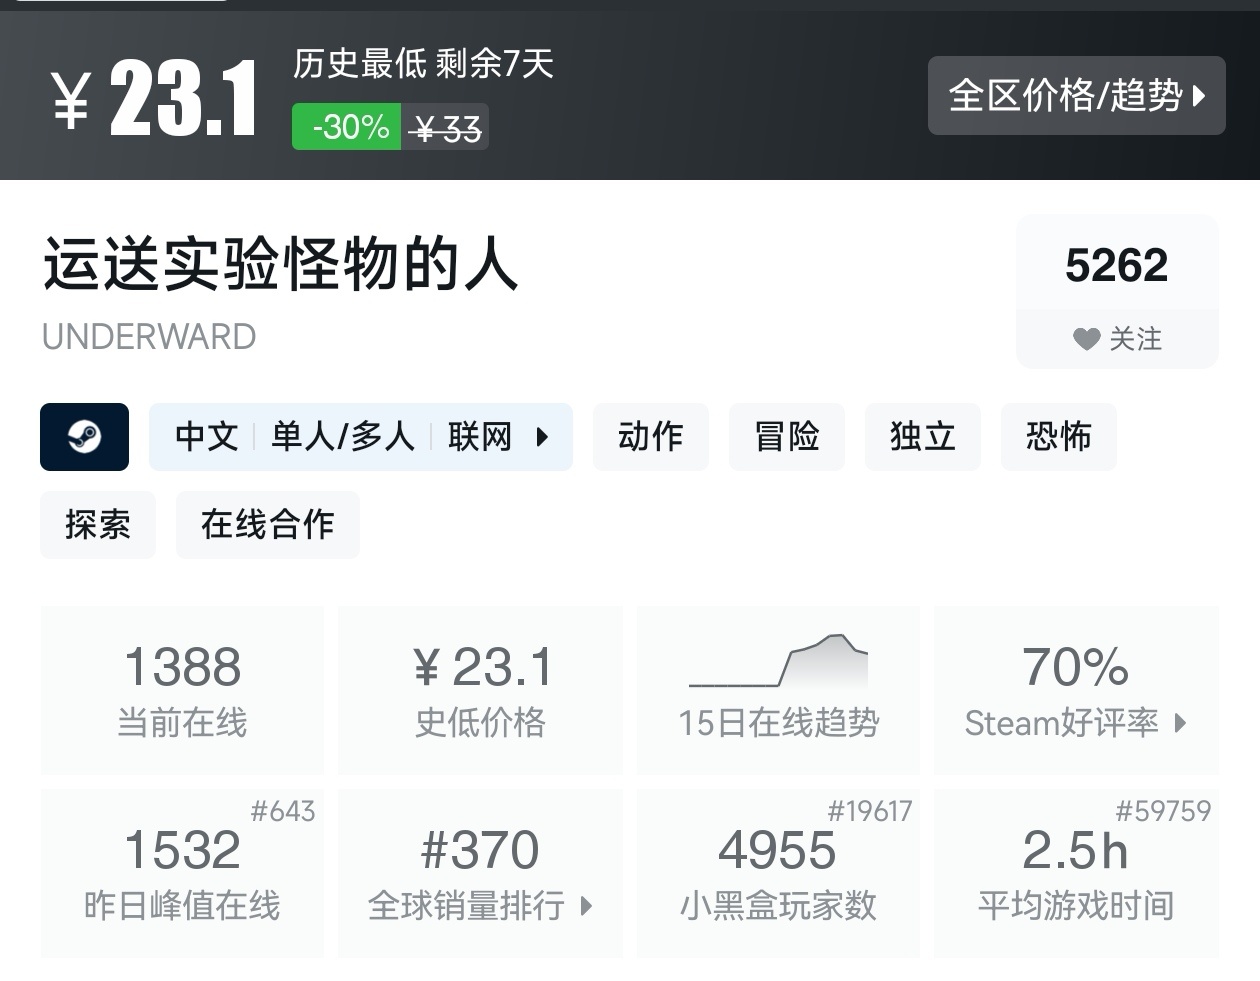The height and width of the screenshot is (981, 1260).
Task: Click the 1532 昨日峰值在线 stat
Action: tap(182, 874)
